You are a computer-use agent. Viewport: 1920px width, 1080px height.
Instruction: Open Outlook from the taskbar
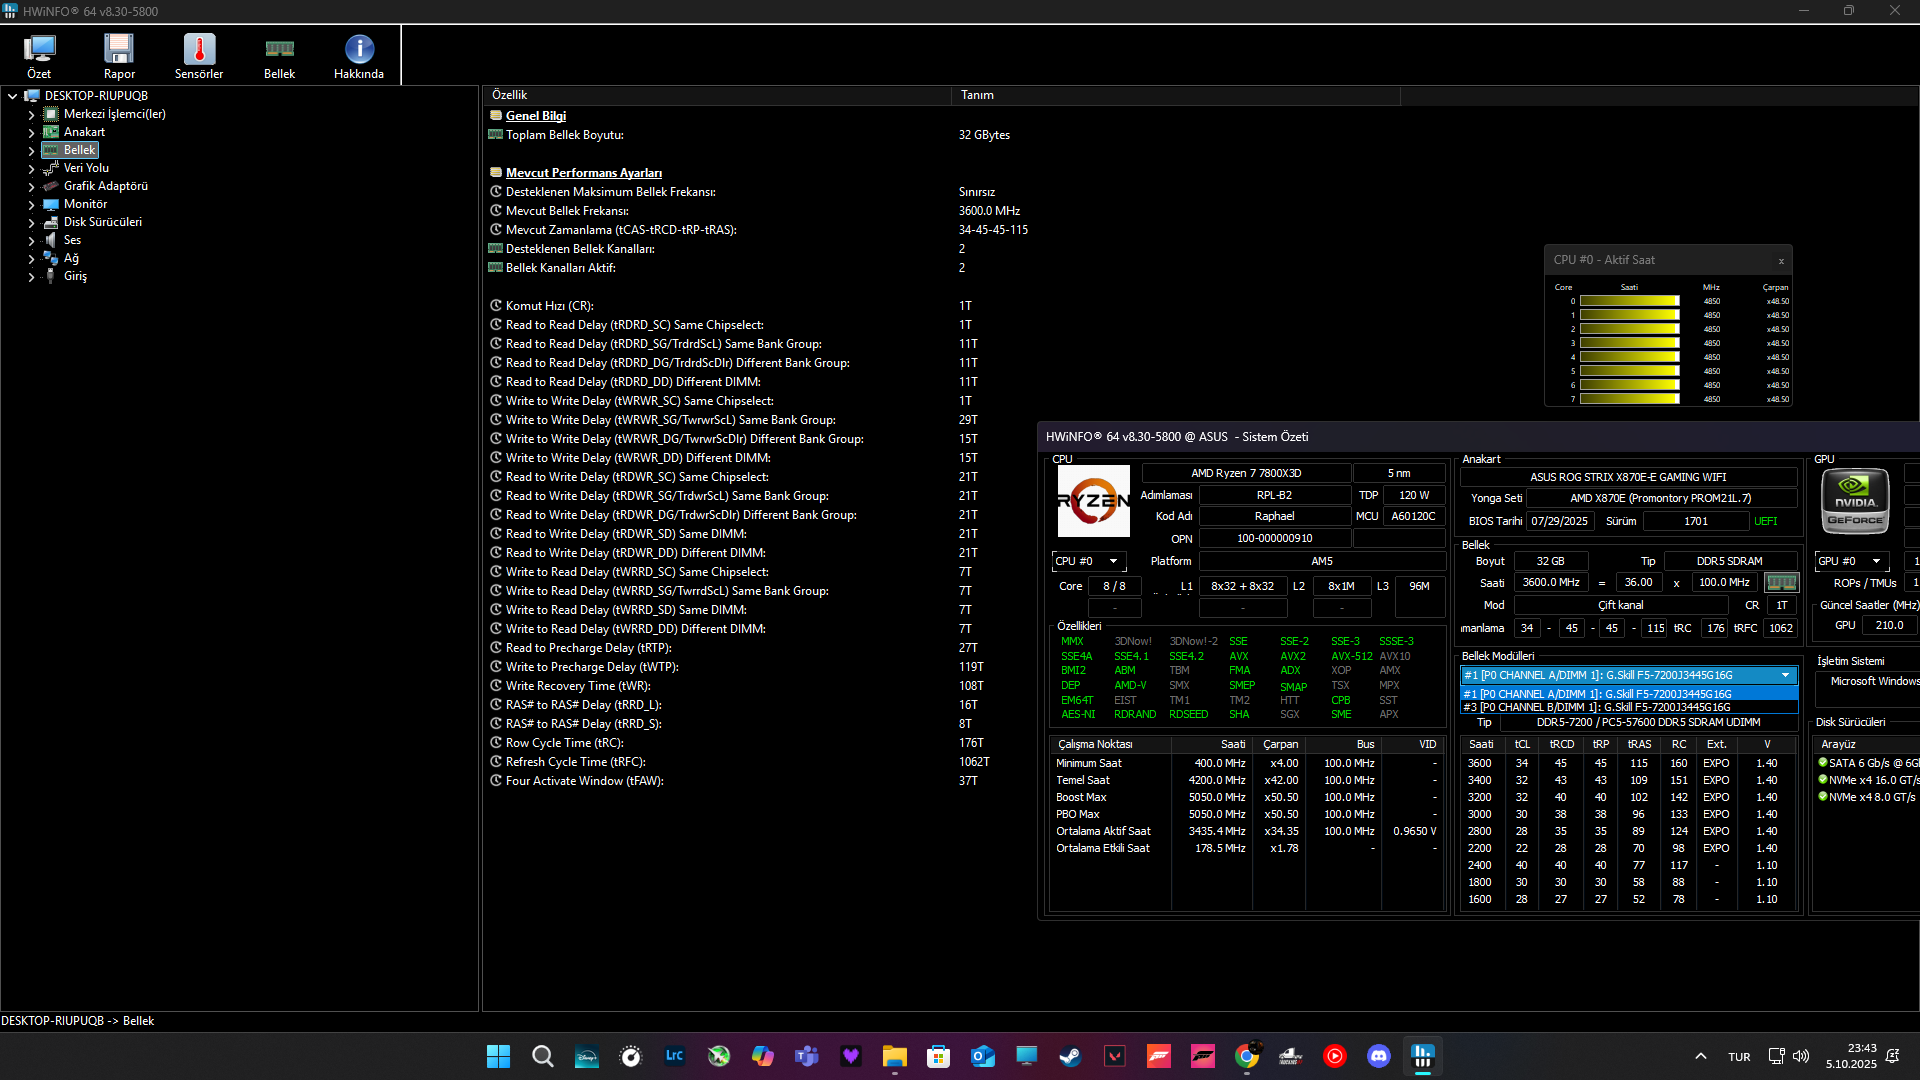(x=982, y=1056)
